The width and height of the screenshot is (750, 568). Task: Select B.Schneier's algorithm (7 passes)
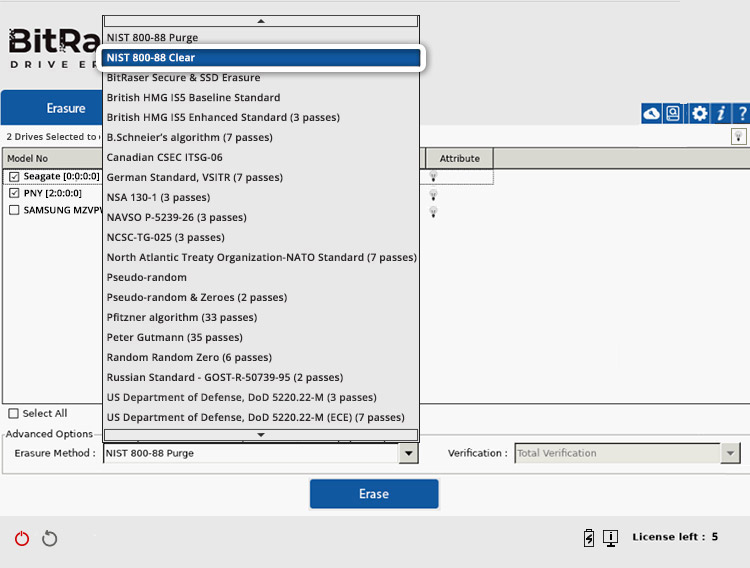coord(261,137)
